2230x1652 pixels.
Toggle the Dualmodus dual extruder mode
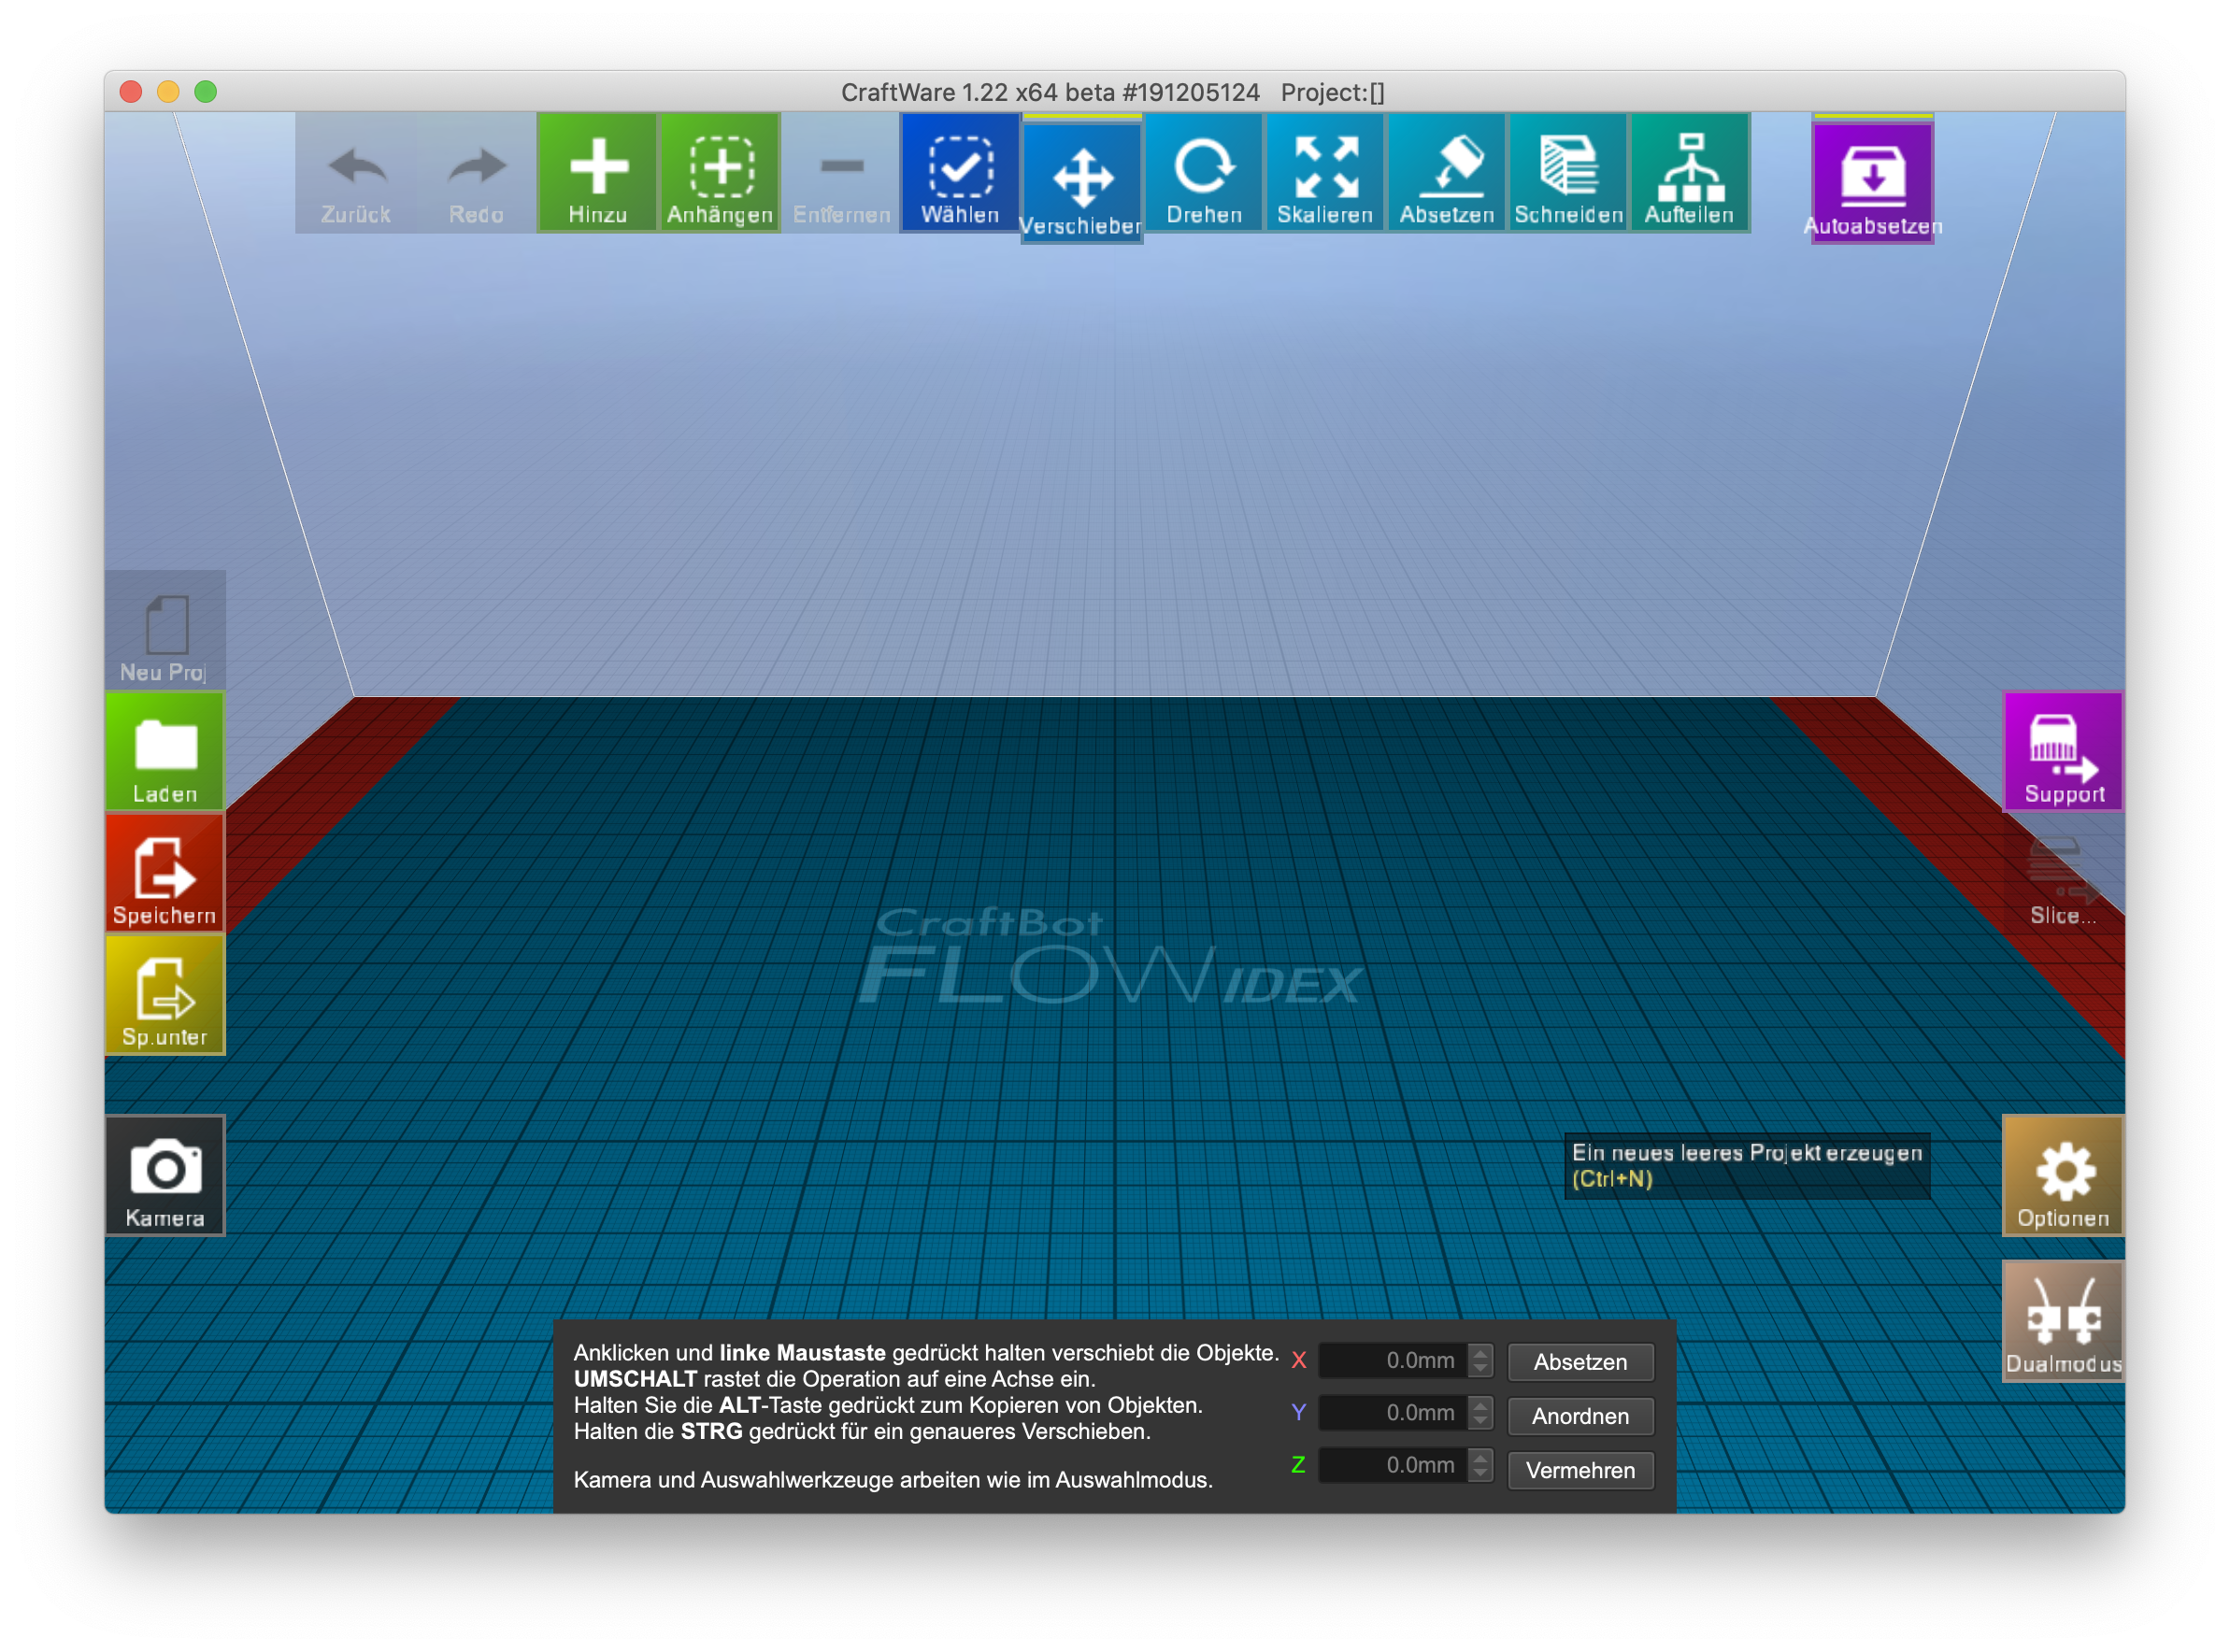[2062, 1320]
